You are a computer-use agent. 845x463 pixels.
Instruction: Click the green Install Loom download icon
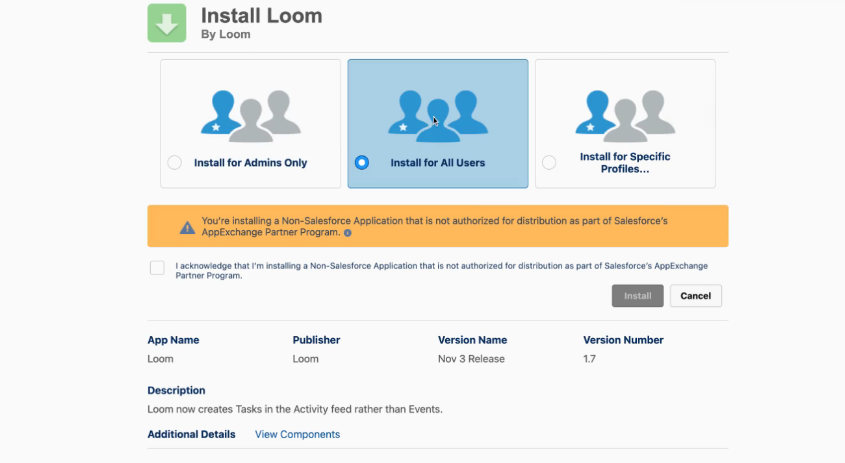(x=167, y=23)
